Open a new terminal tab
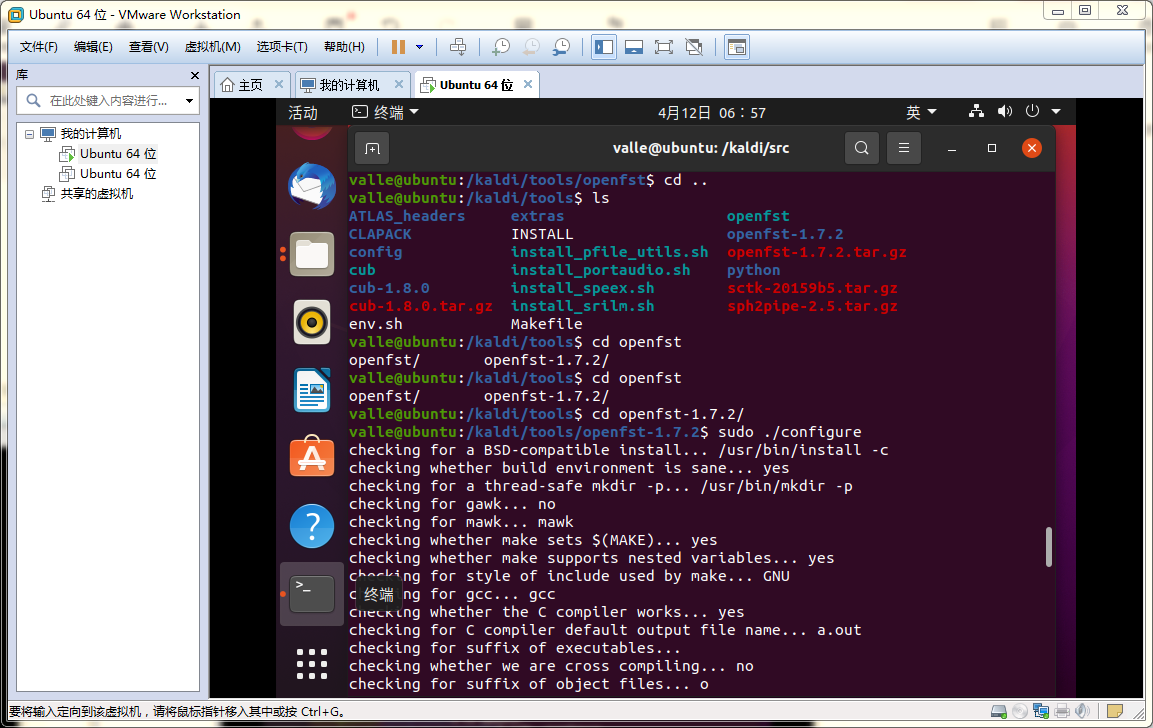This screenshot has width=1153, height=728. pyautogui.click(x=372, y=149)
